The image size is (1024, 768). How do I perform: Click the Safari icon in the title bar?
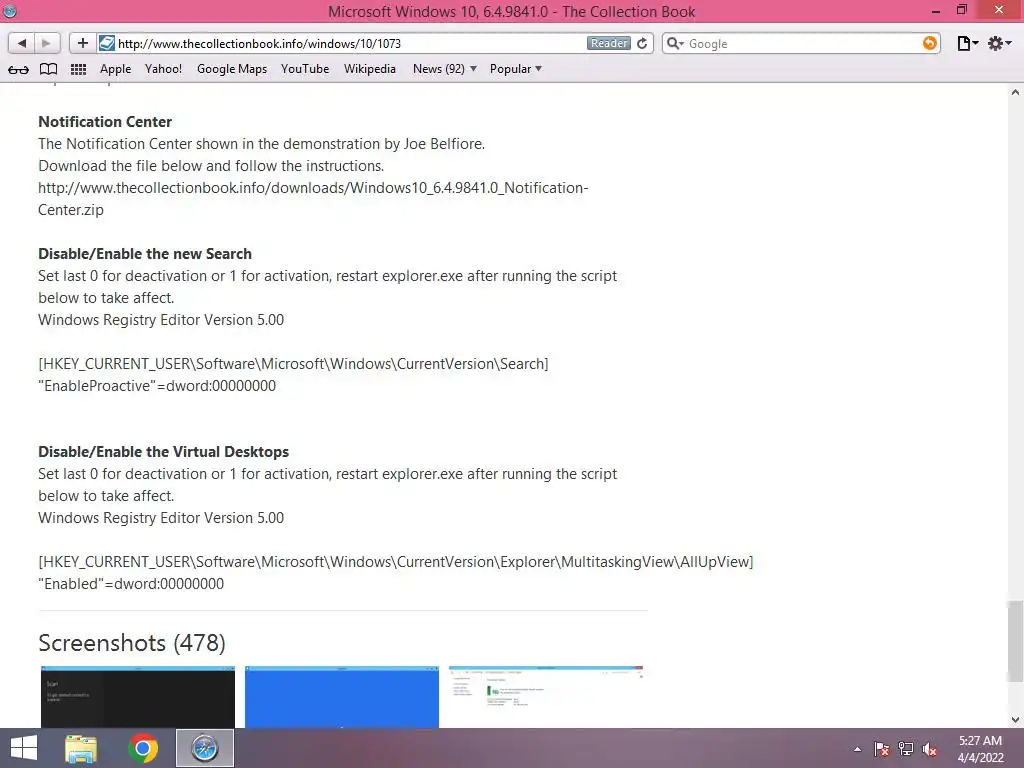click(x=10, y=11)
